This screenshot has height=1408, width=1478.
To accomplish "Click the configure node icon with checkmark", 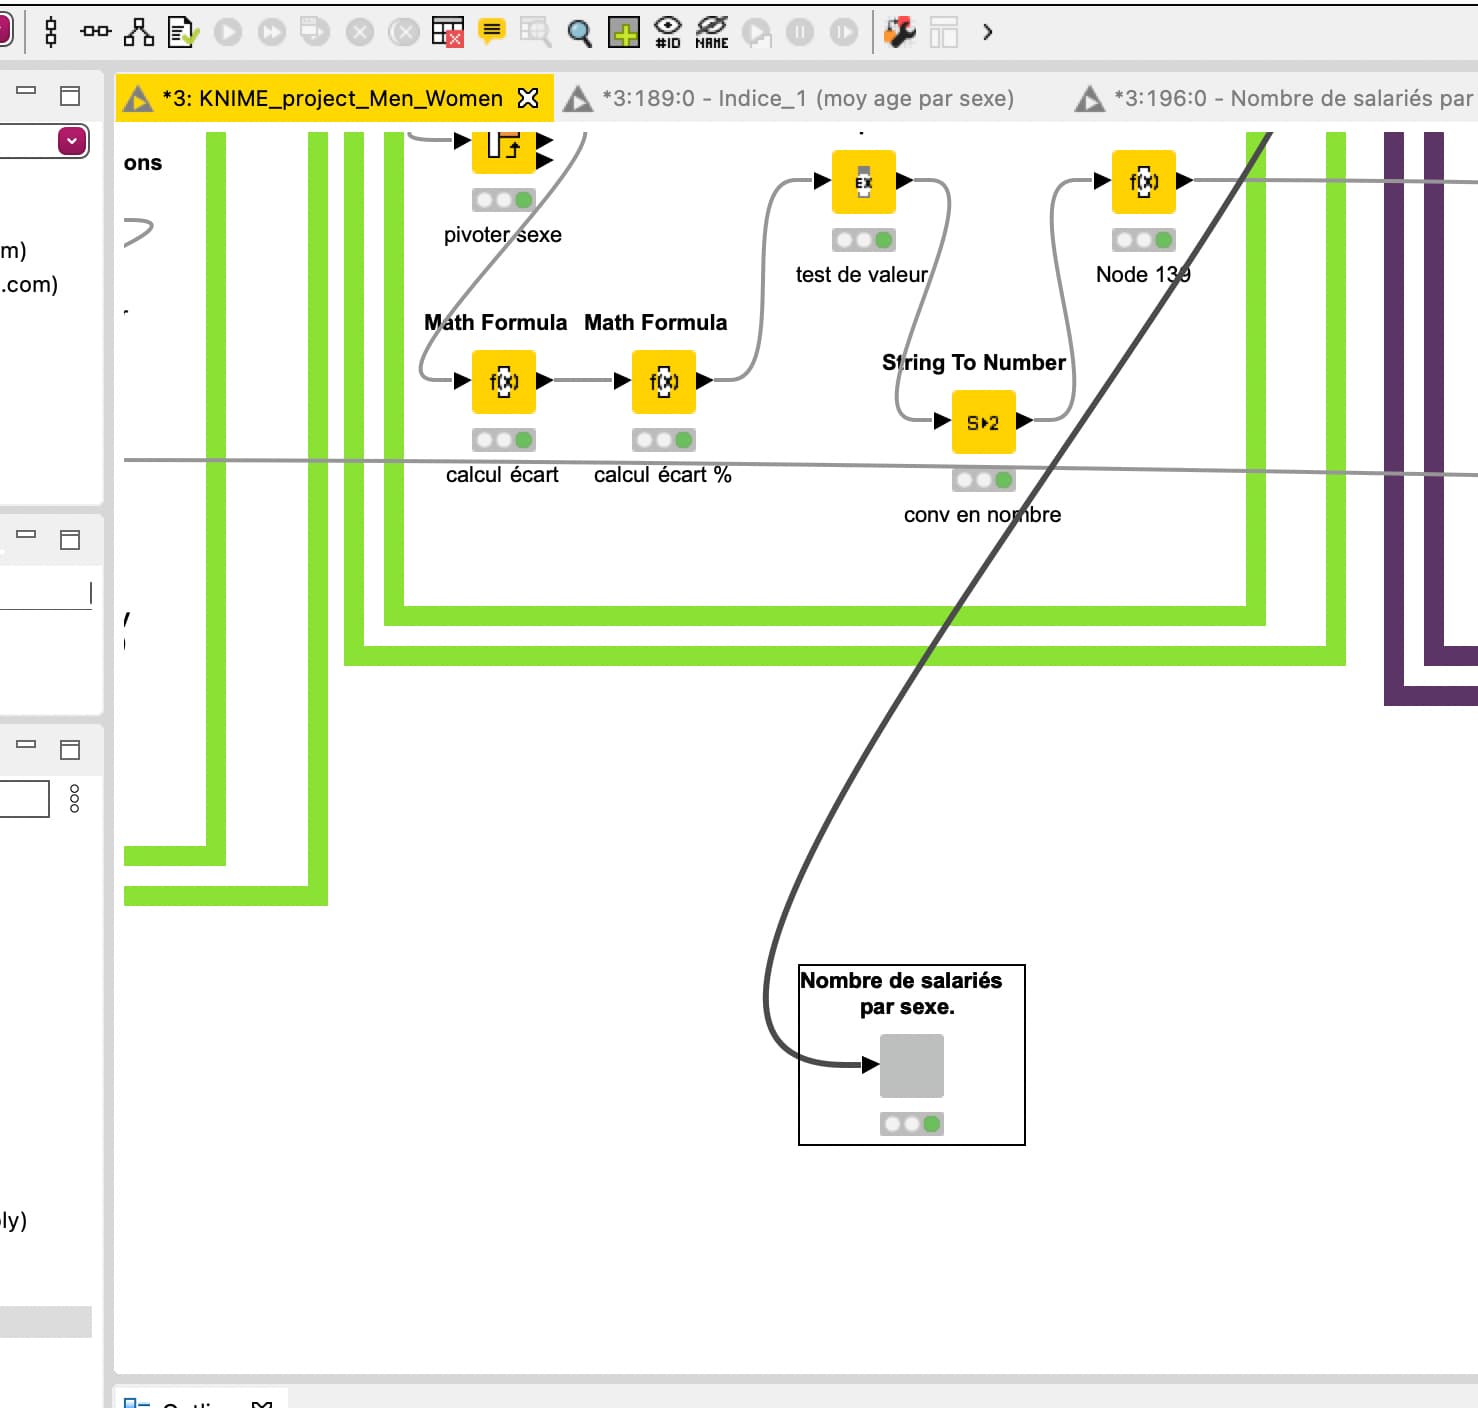I will pyautogui.click(x=183, y=32).
